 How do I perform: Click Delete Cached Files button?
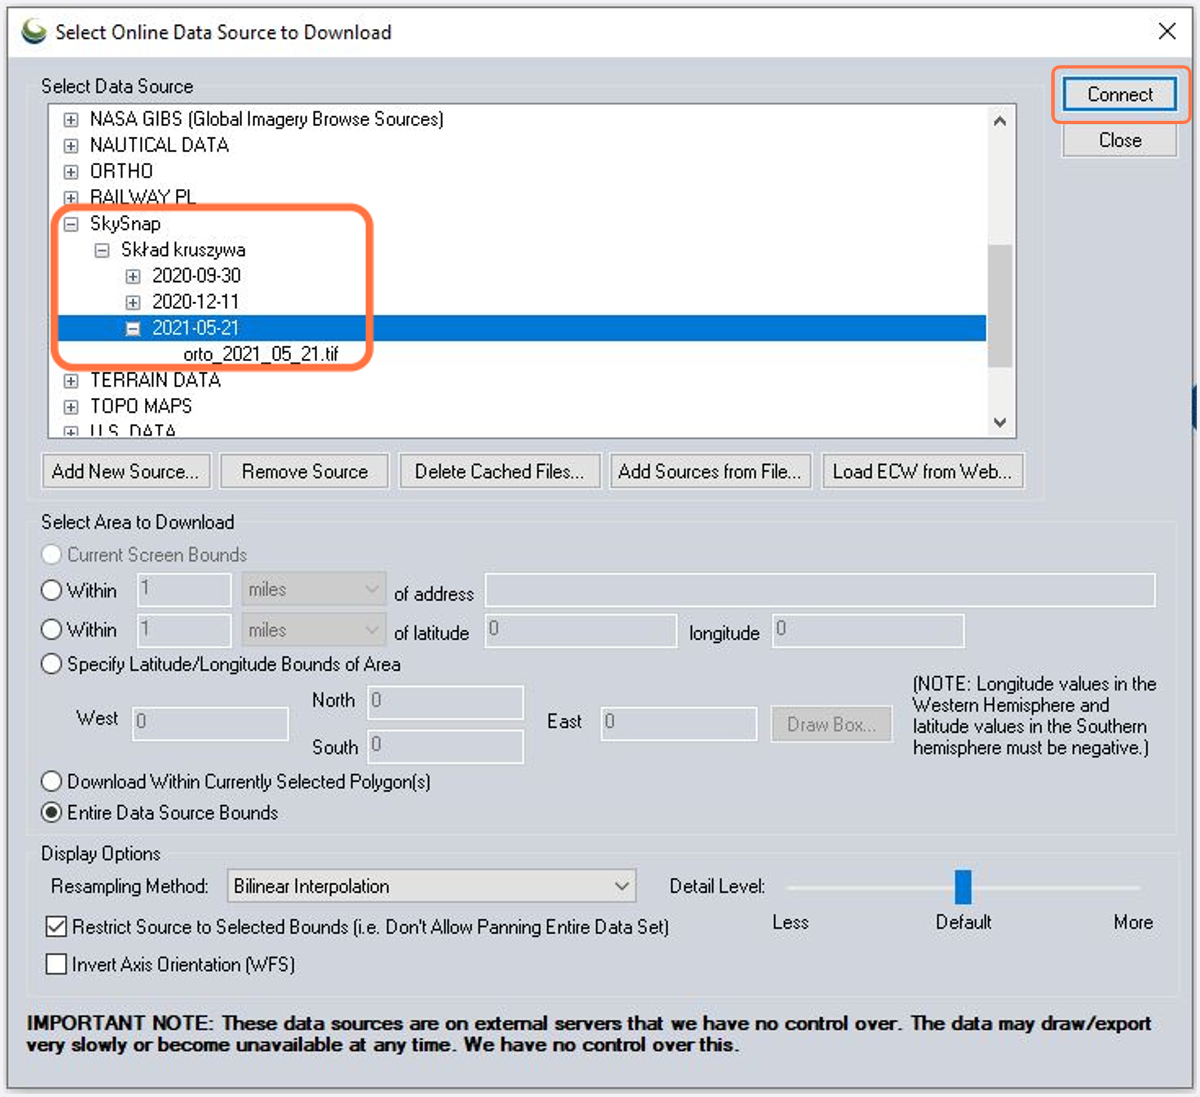[x=499, y=471]
